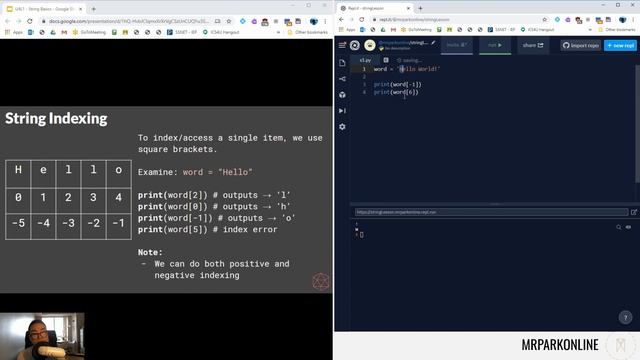This screenshot has height=360, width=640.
Task: Expand the bookmarks overflow chevron in right window
Action: point(590,30)
